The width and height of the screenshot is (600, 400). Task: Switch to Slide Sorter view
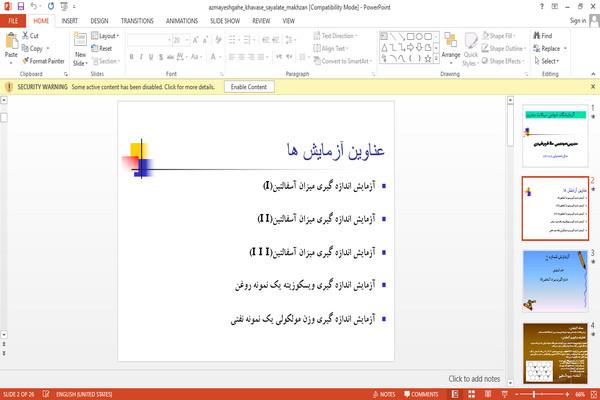pyautogui.click(x=471, y=394)
